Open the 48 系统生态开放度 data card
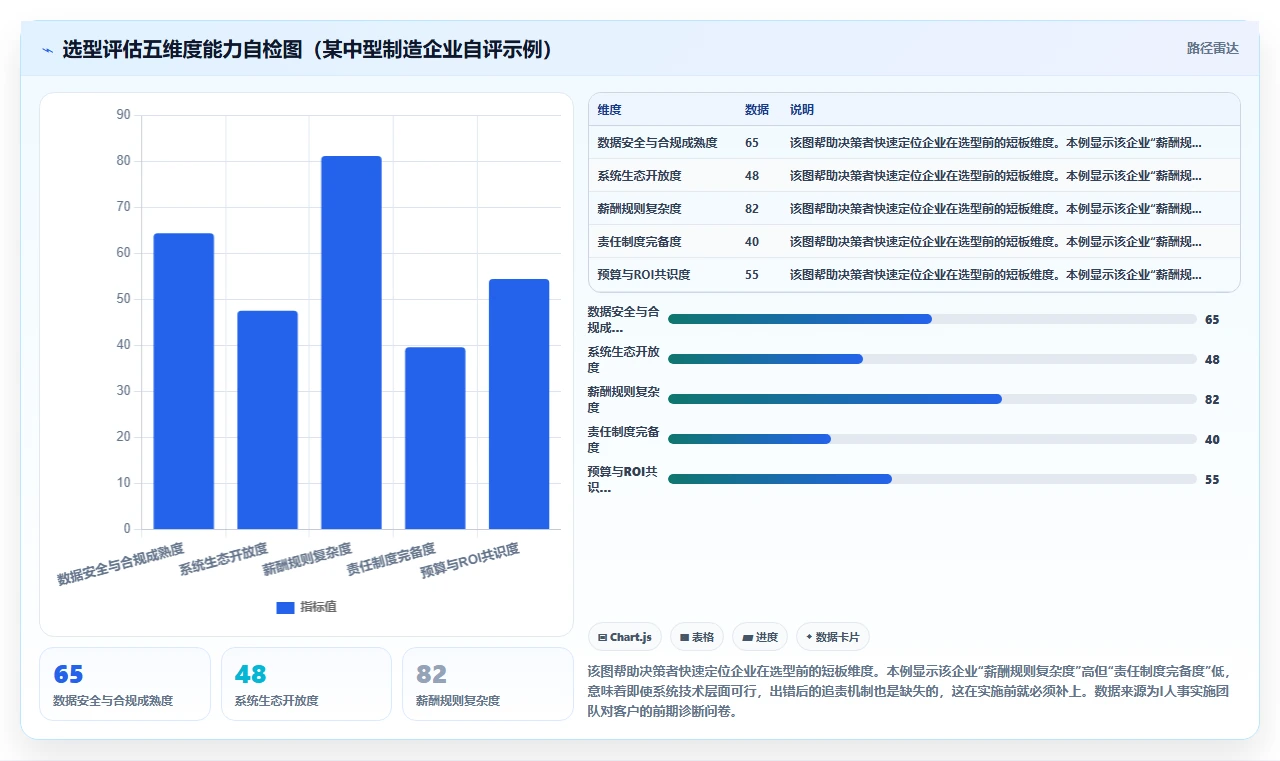Image resolution: width=1280 pixels, height=761 pixels. click(306, 684)
